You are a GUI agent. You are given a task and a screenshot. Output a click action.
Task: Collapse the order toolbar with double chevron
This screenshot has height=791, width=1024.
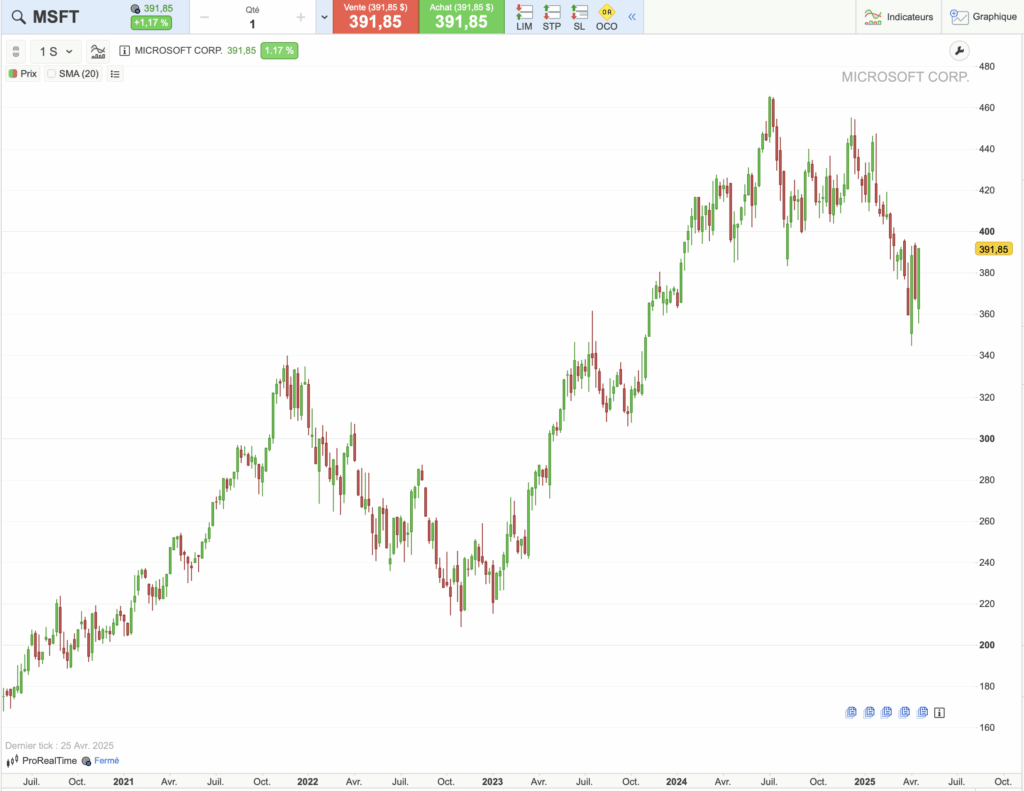(x=632, y=17)
